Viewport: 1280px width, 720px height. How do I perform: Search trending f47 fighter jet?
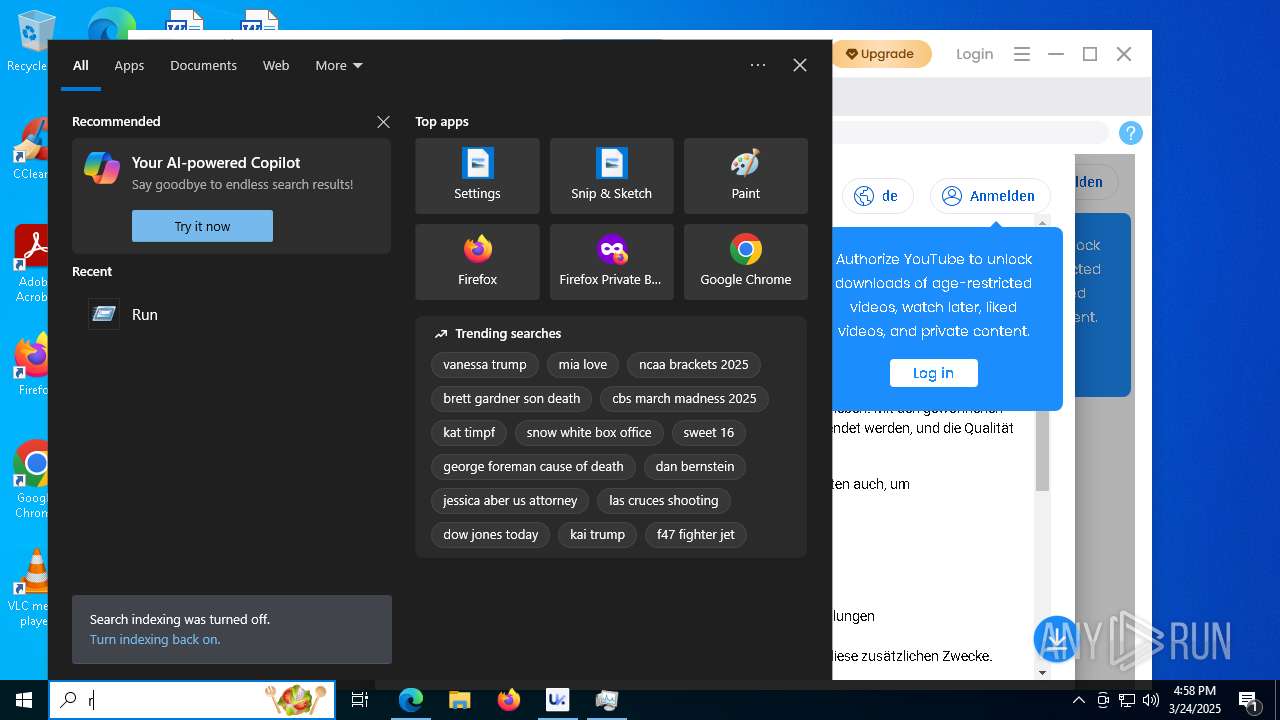click(x=696, y=535)
